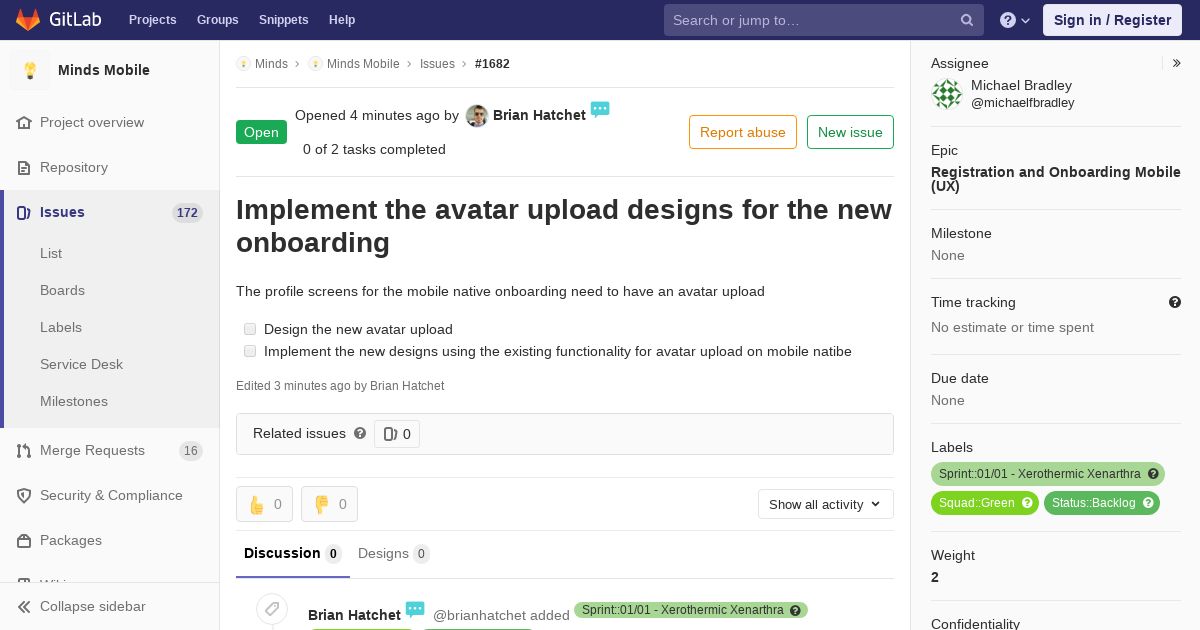Click help icon on Status::Backlog label
Screen dimensions: 1200x630
1148,503
